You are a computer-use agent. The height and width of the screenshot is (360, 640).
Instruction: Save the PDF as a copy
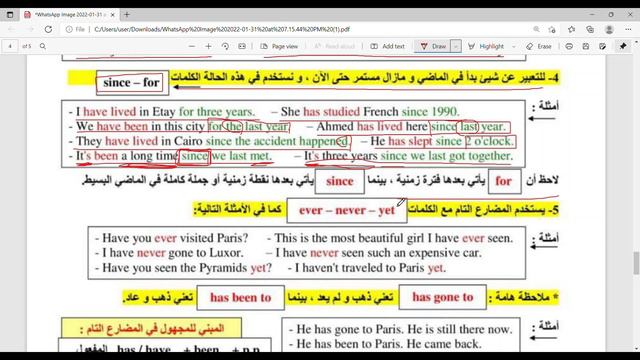point(603,47)
